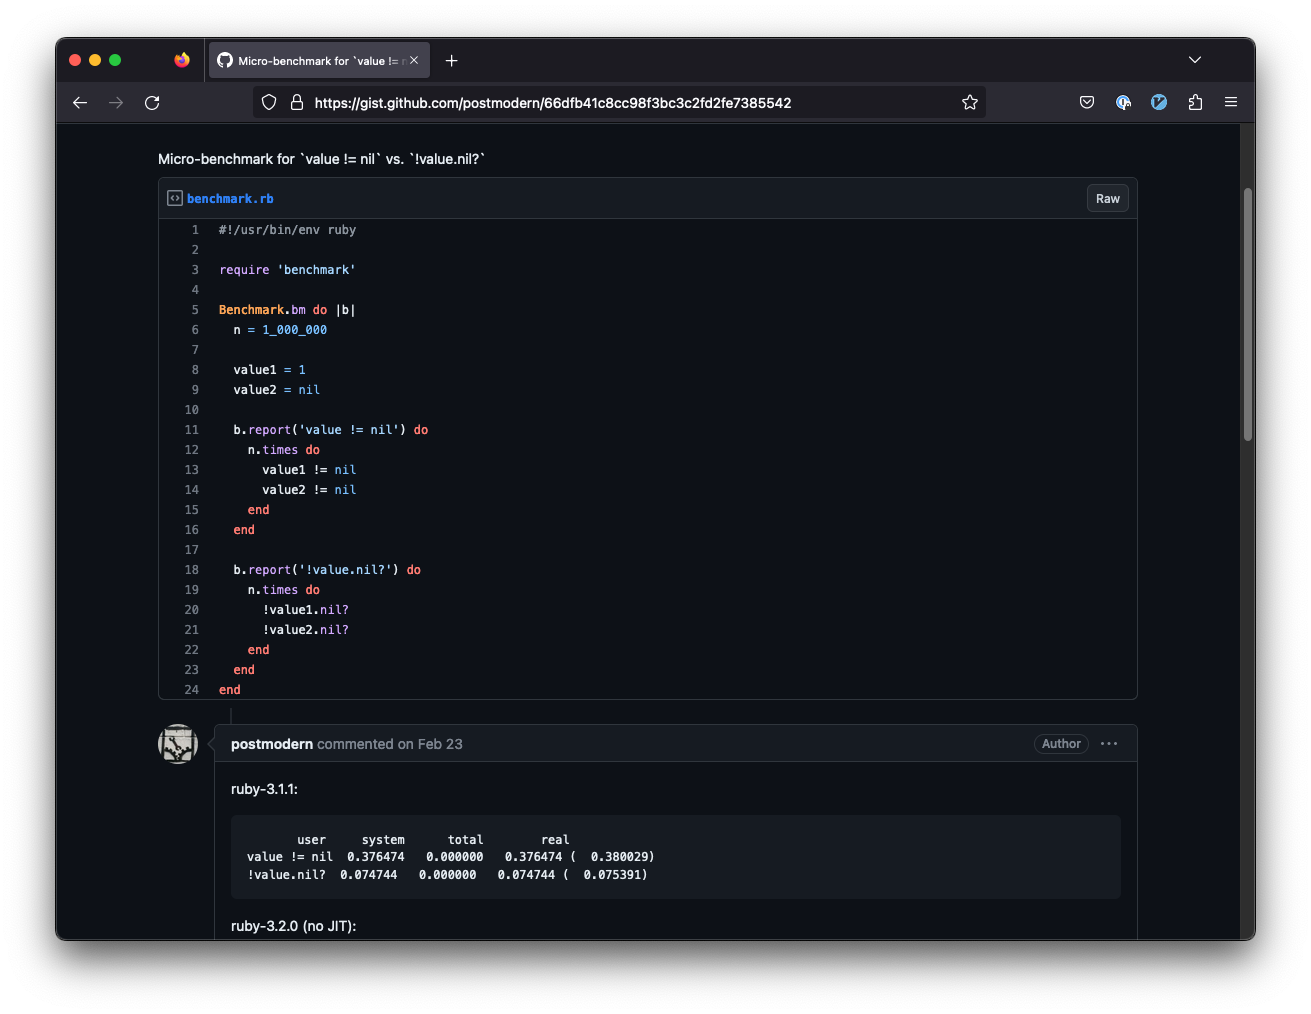Open the Firefox hamburger application menu
Image resolution: width=1311 pixels, height=1014 pixels.
[1231, 102]
